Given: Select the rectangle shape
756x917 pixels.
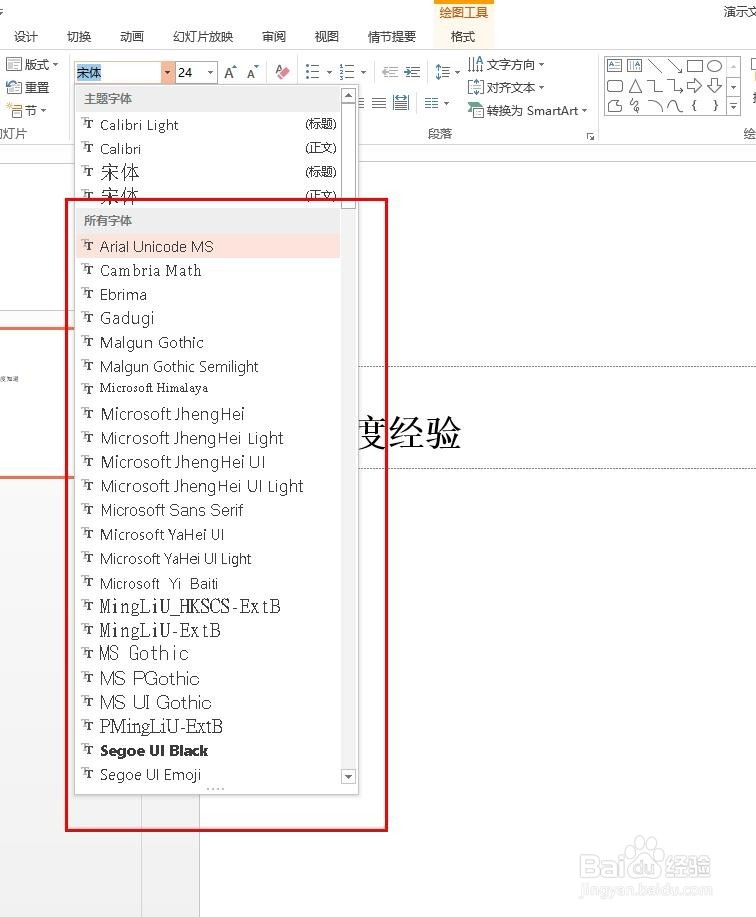Looking at the screenshot, I should click(695, 66).
